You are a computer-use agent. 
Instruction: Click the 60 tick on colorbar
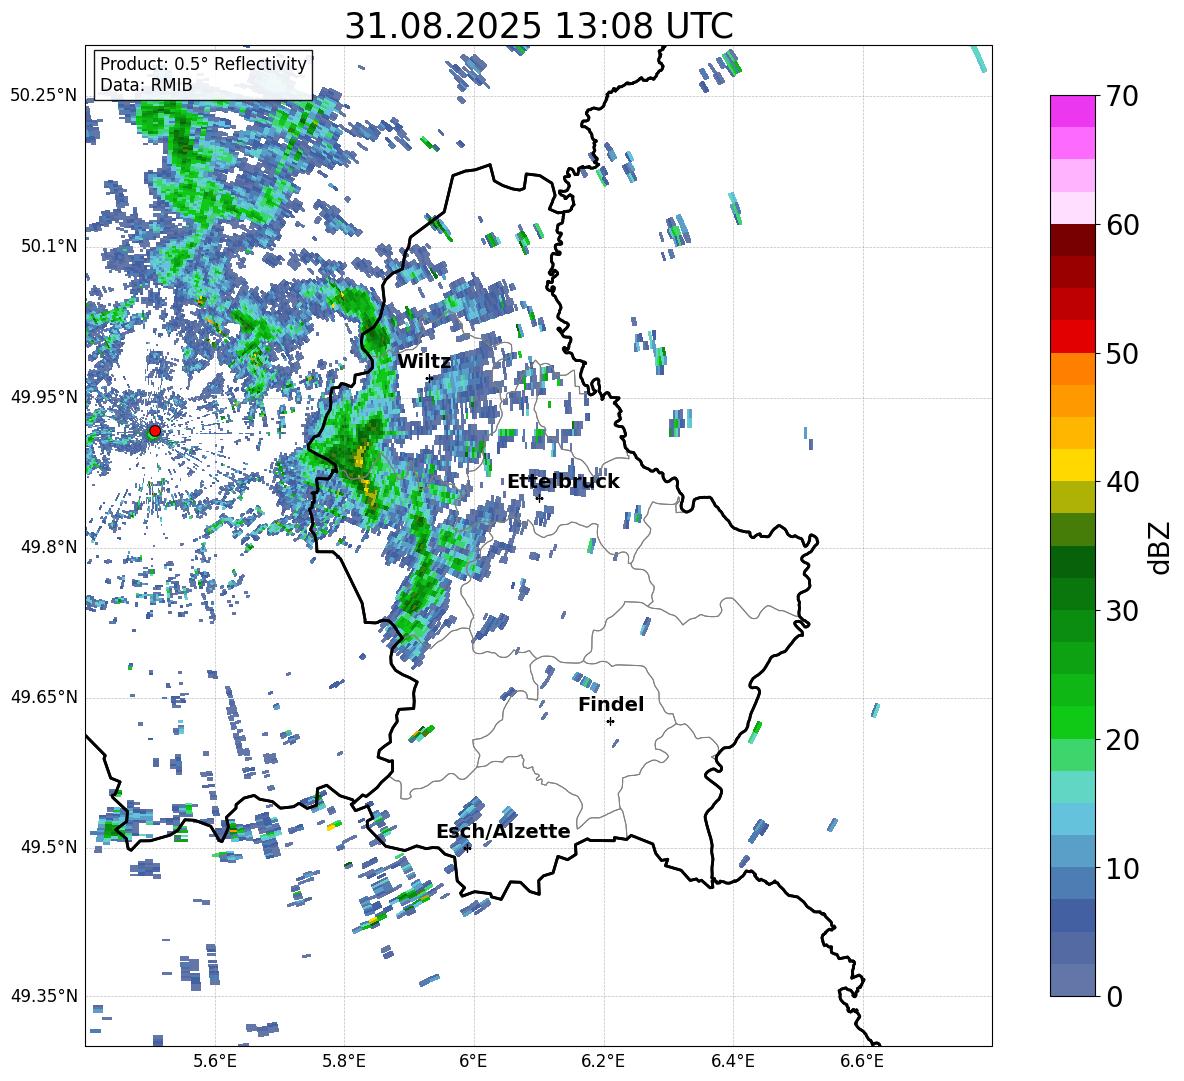click(1122, 225)
